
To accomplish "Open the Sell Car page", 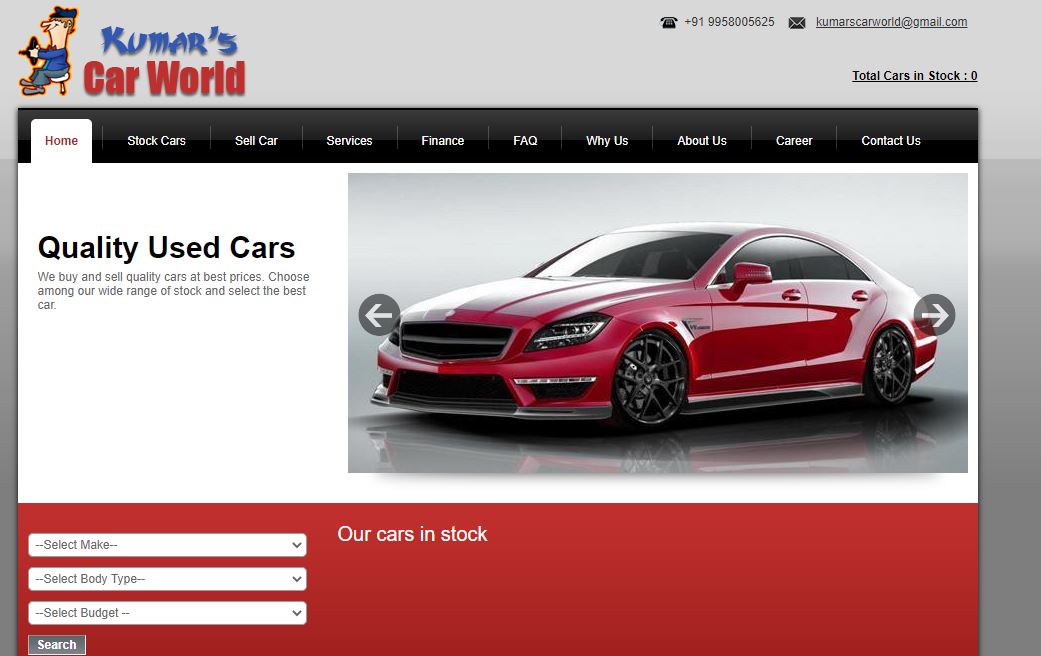I will [x=256, y=141].
